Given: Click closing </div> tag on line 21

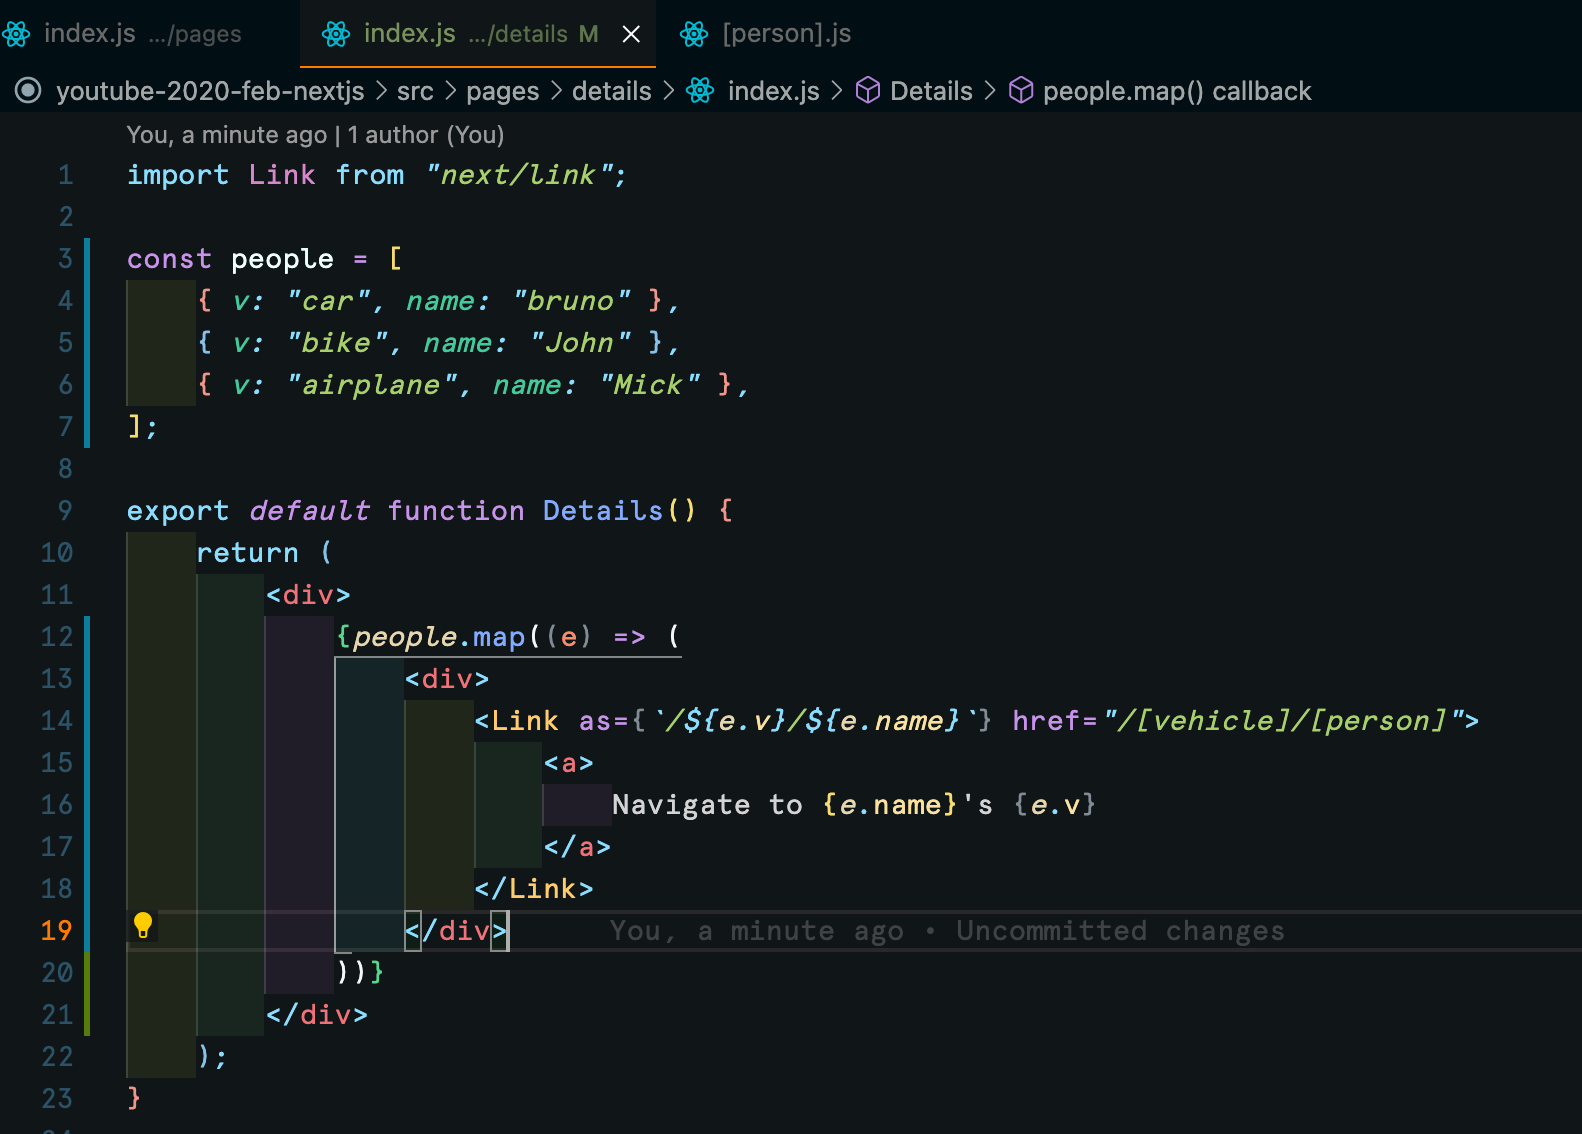Looking at the screenshot, I should (317, 1015).
